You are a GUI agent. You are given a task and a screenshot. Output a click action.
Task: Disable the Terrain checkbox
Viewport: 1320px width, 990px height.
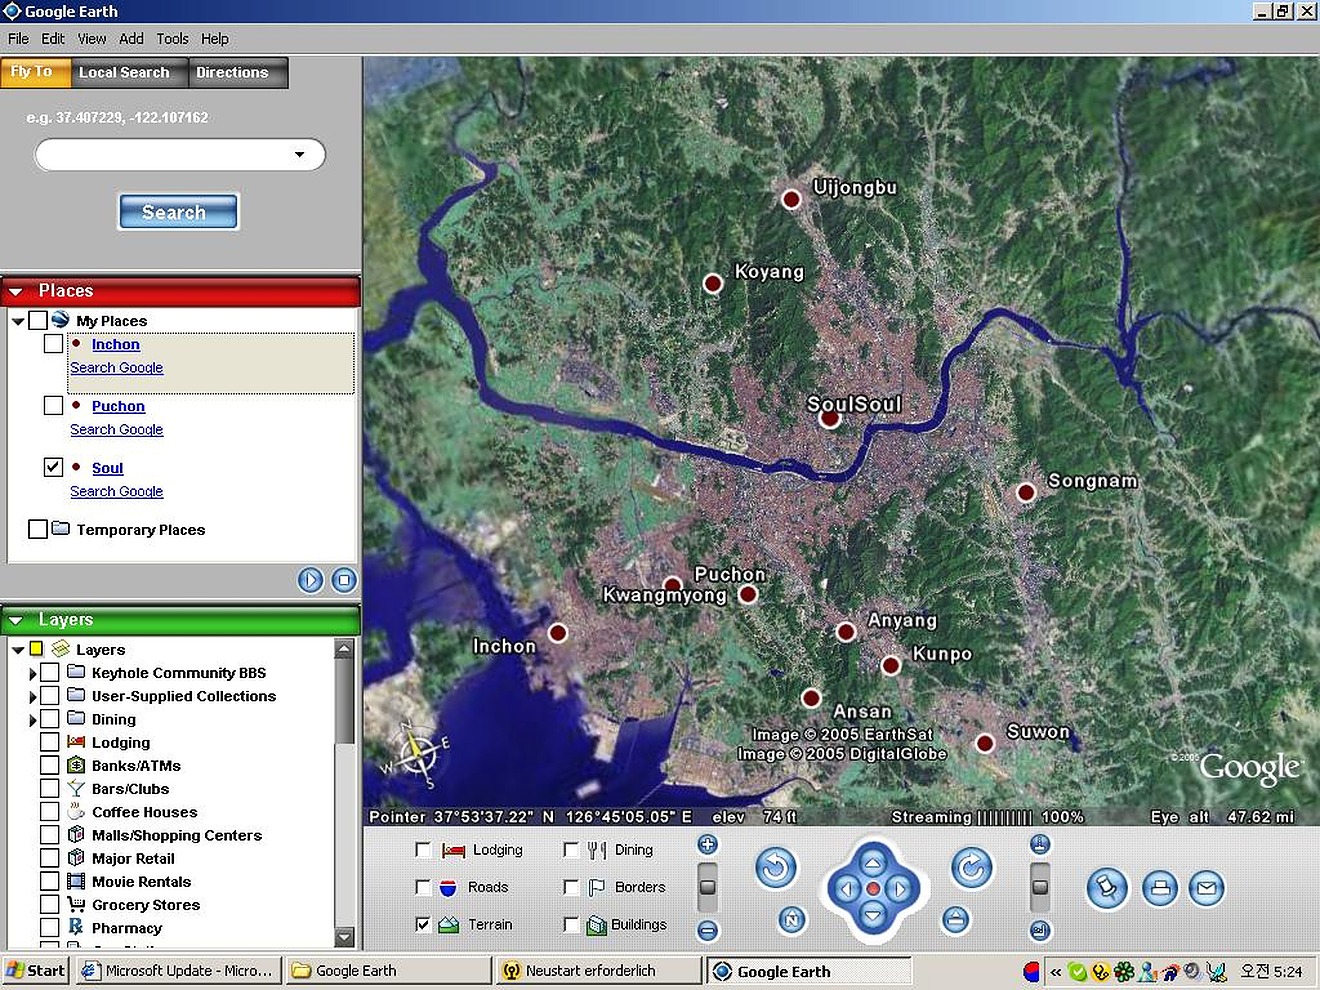point(423,924)
